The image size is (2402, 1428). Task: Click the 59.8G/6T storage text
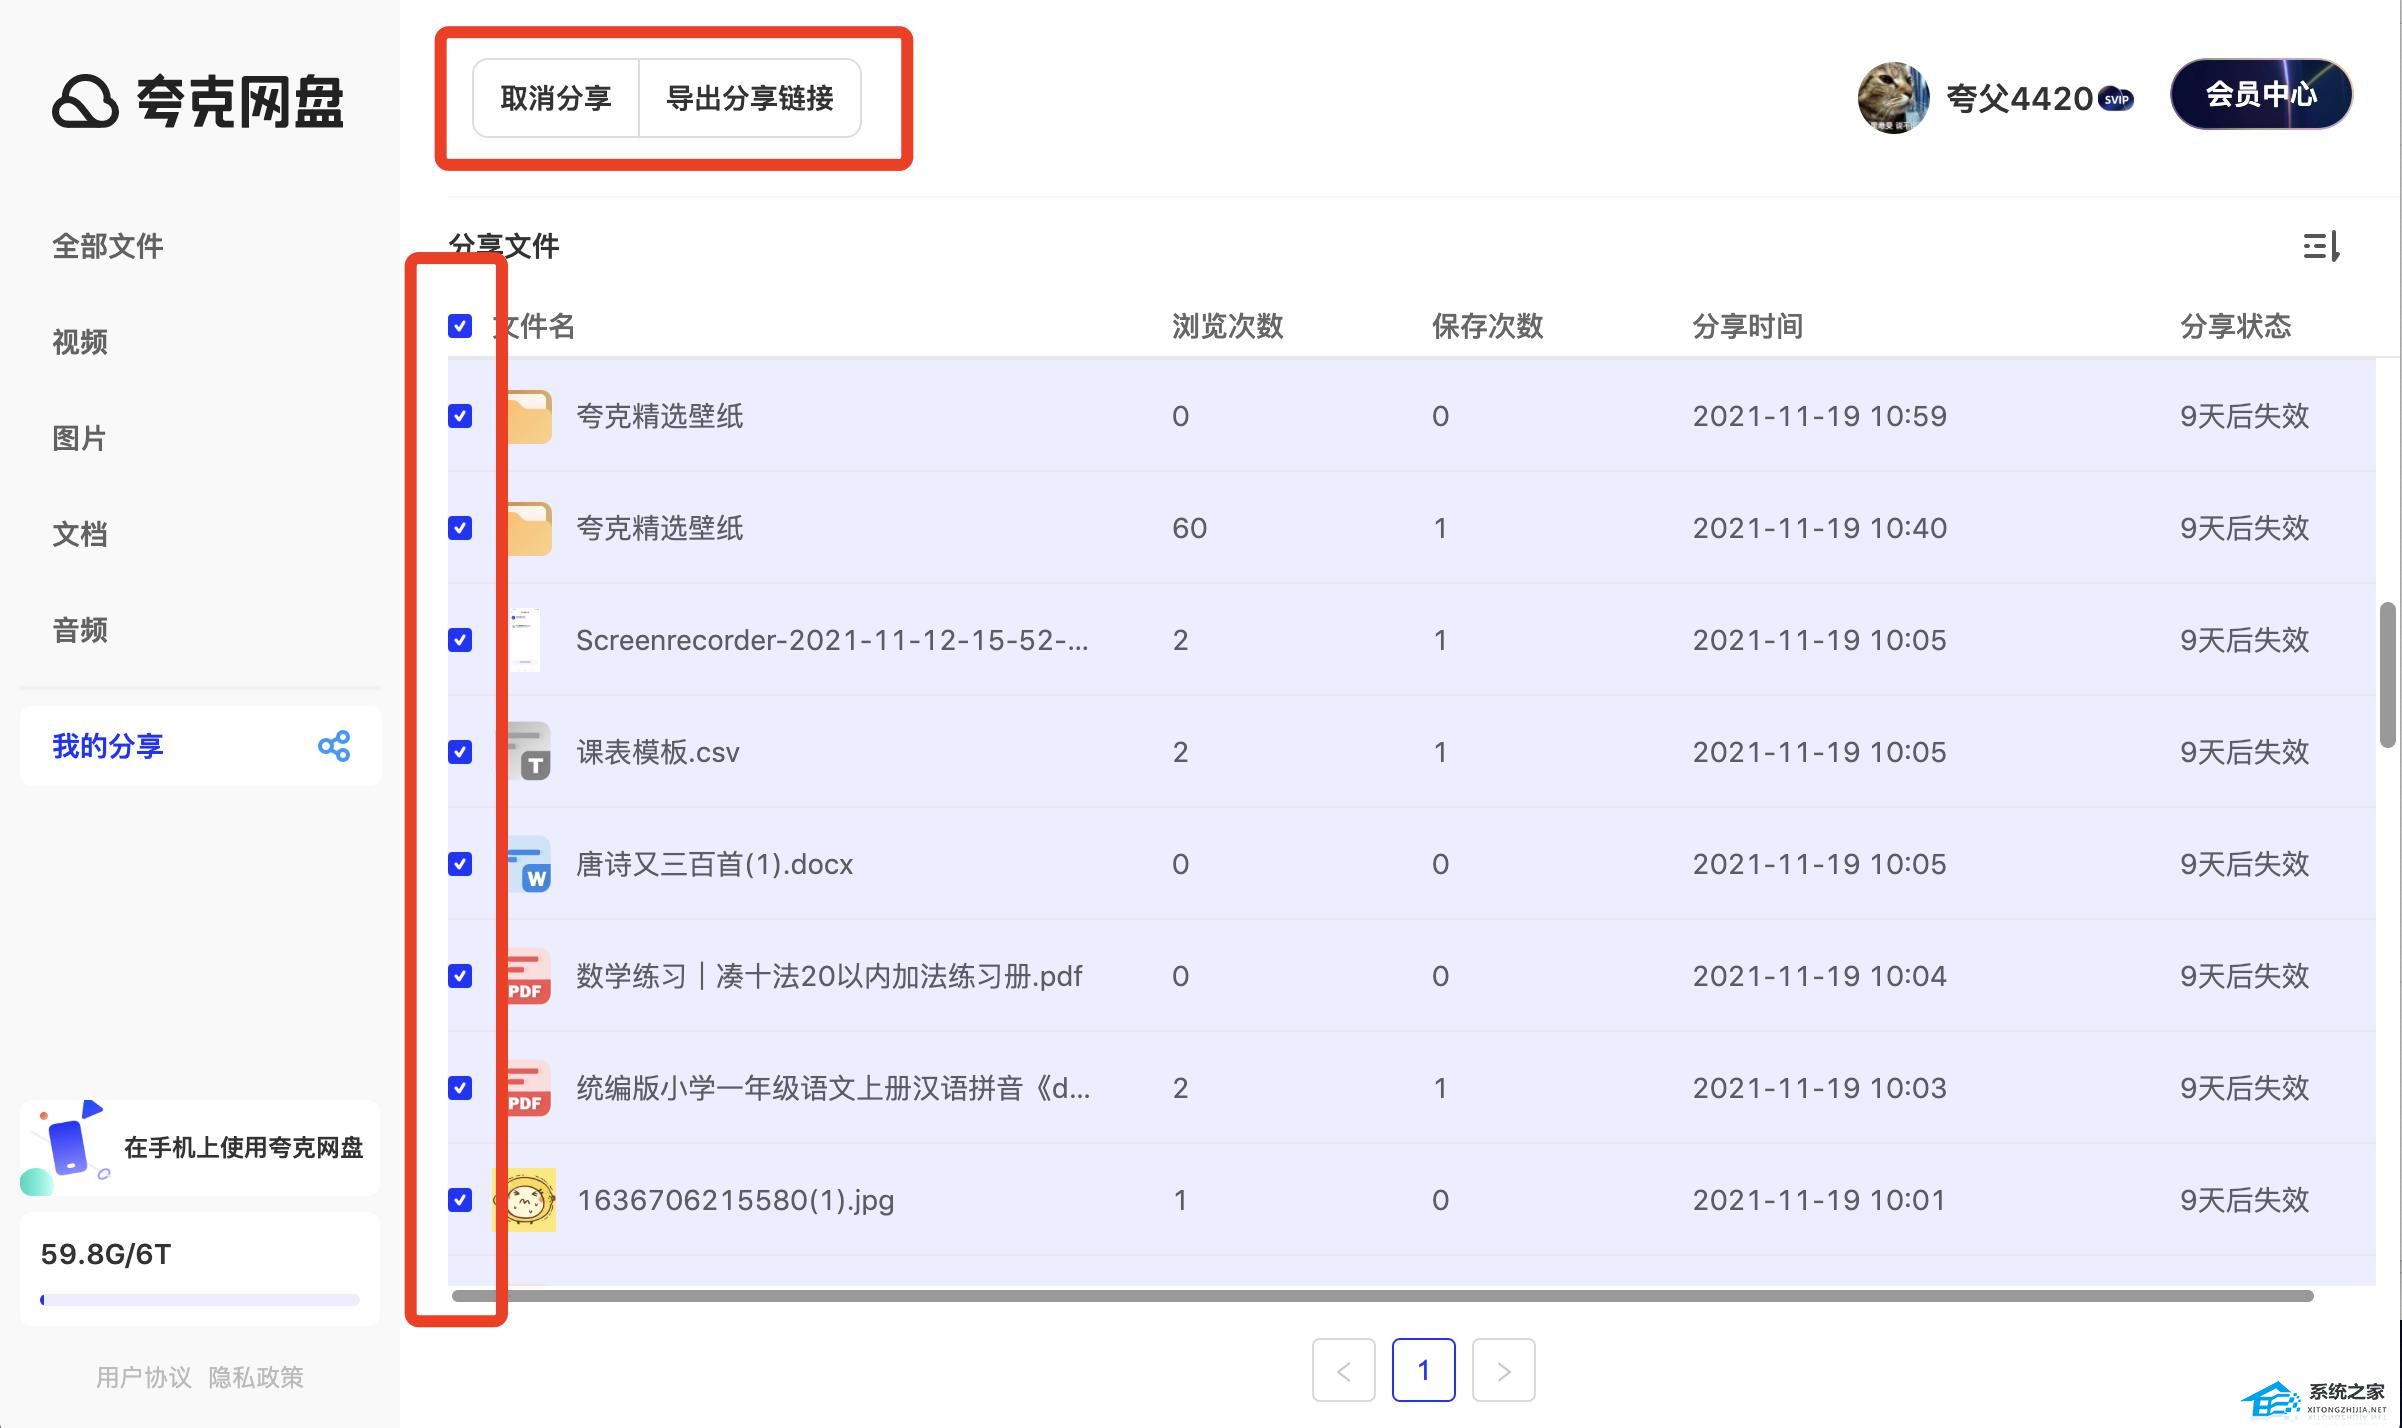pos(106,1254)
